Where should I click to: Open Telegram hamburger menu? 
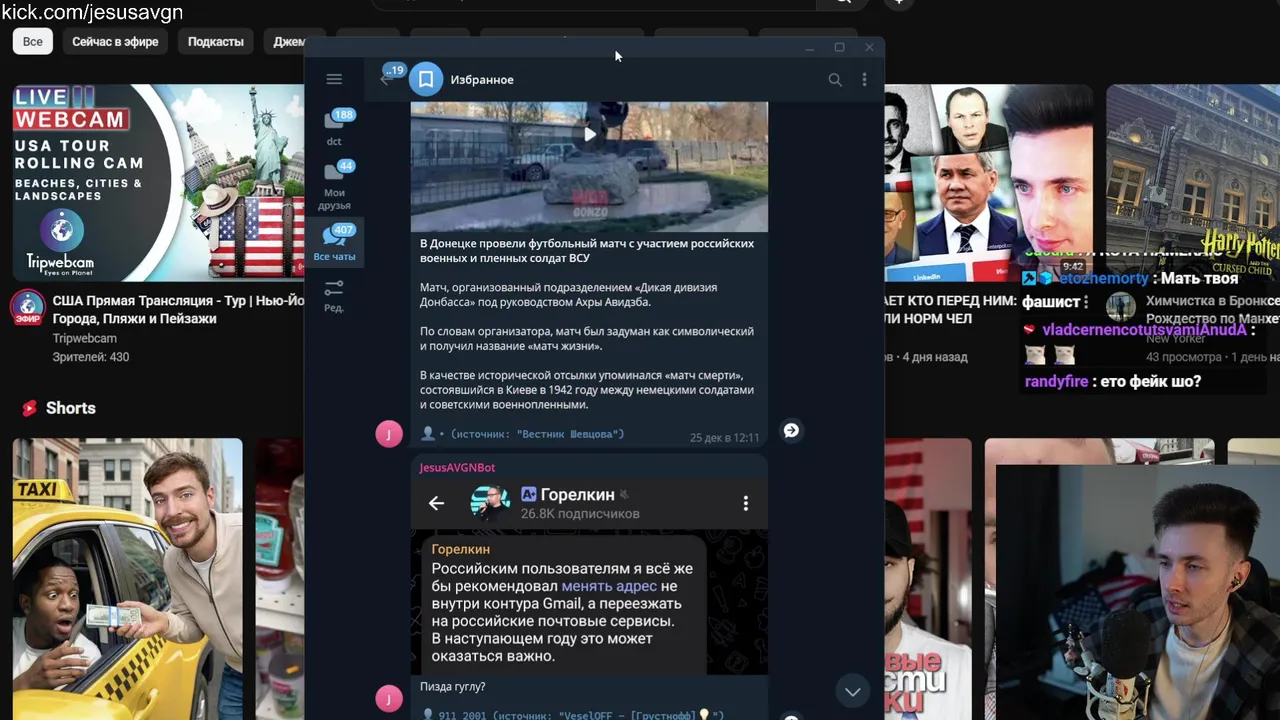coord(334,79)
